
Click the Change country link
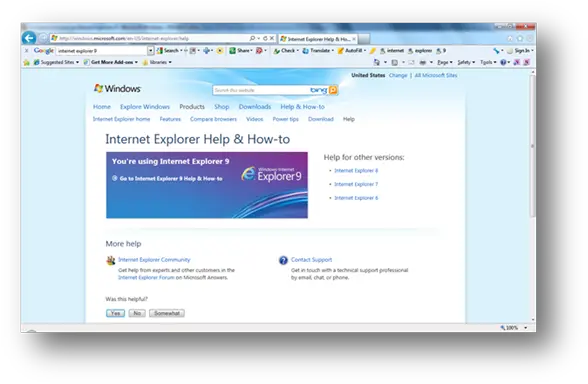coord(398,75)
